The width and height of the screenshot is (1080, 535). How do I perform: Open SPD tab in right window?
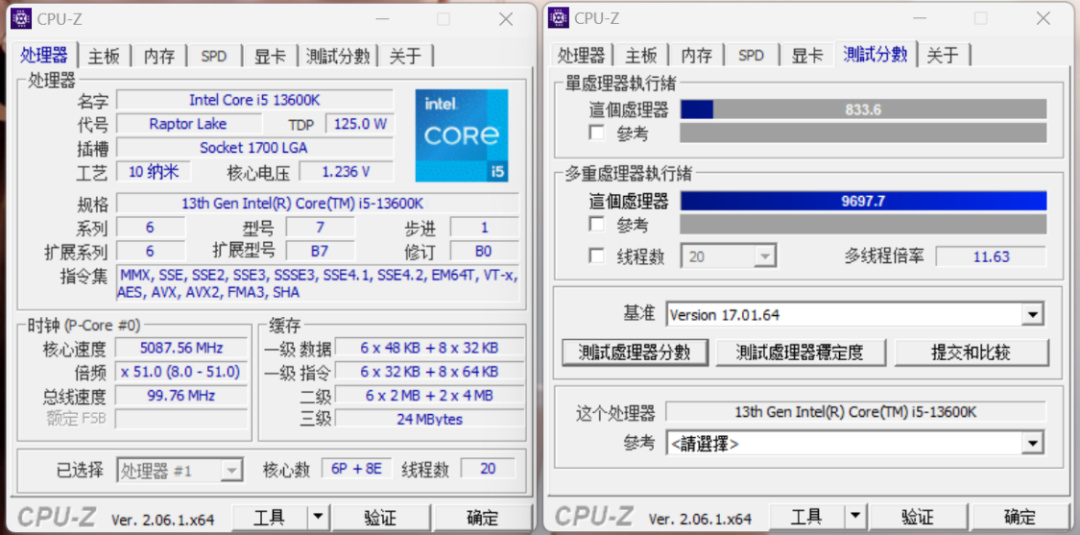tap(751, 56)
